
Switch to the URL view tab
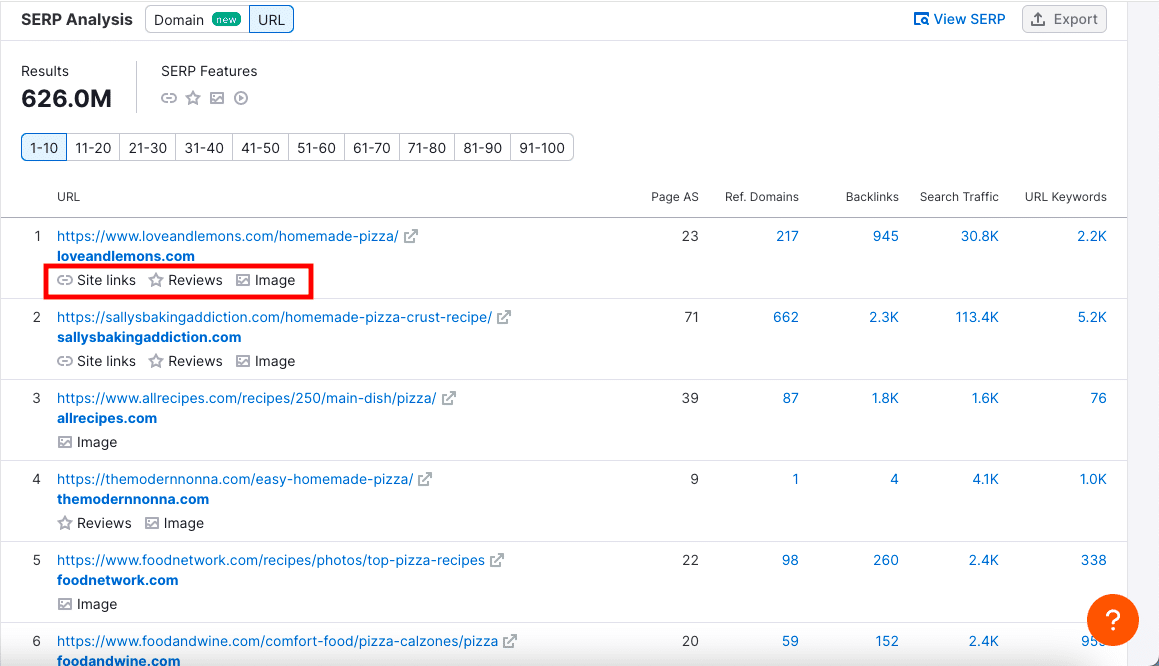click(271, 20)
